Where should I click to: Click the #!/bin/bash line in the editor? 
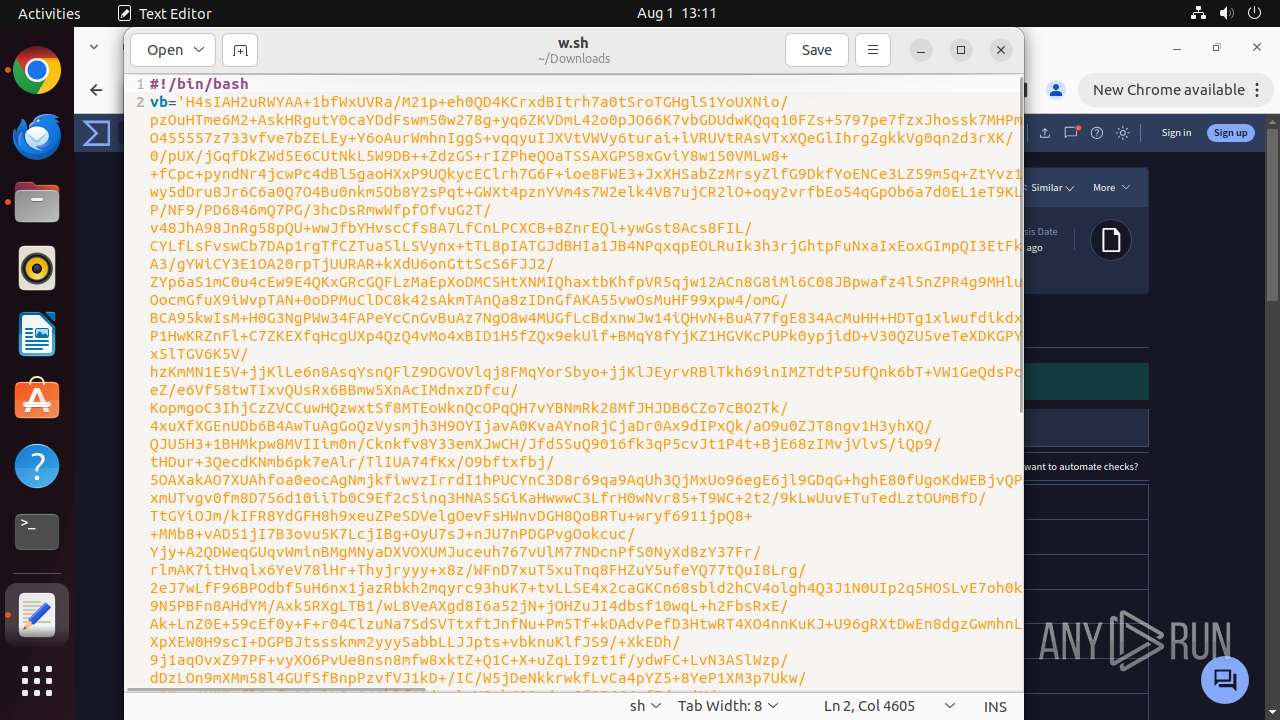(199, 84)
